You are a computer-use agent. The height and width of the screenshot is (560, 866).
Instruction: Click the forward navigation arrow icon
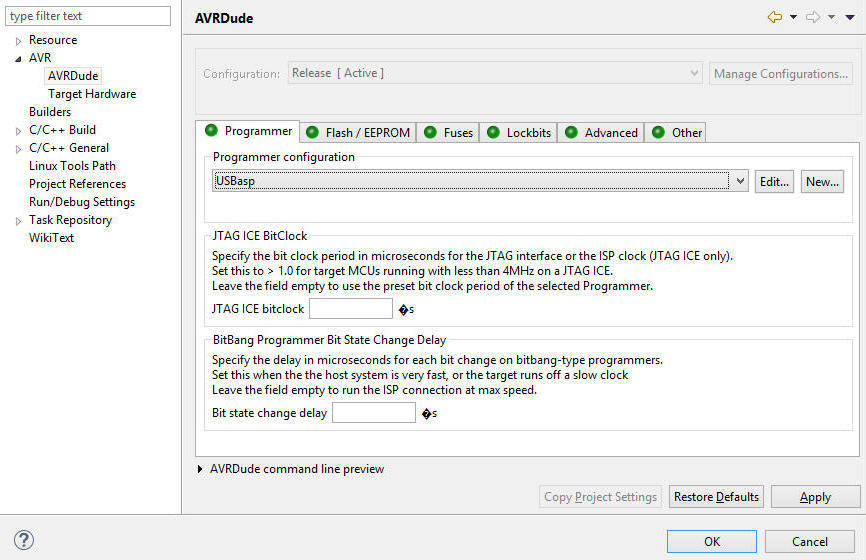tap(812, 17)
